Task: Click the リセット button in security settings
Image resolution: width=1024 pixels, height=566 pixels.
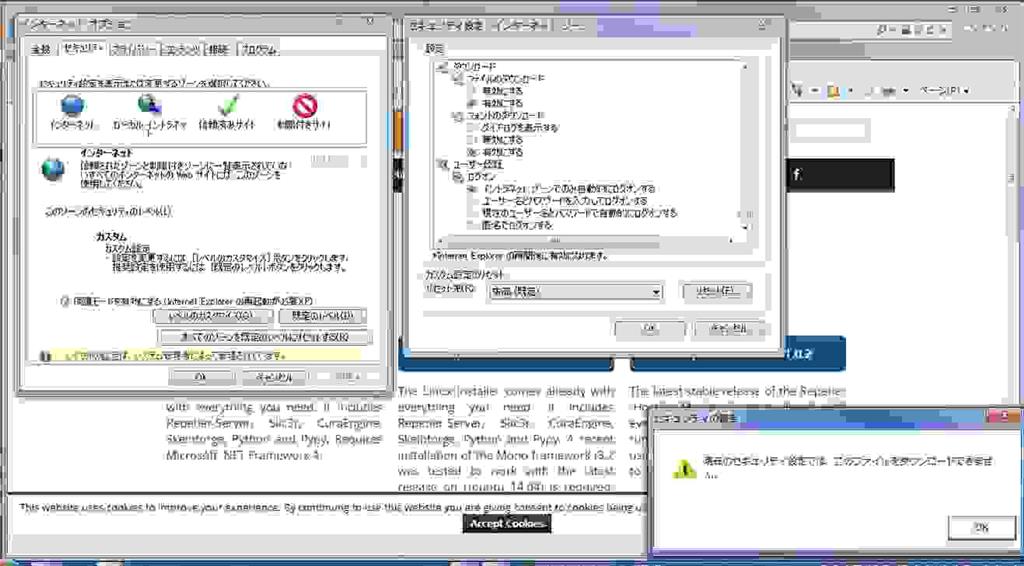Action: (716, 292)
